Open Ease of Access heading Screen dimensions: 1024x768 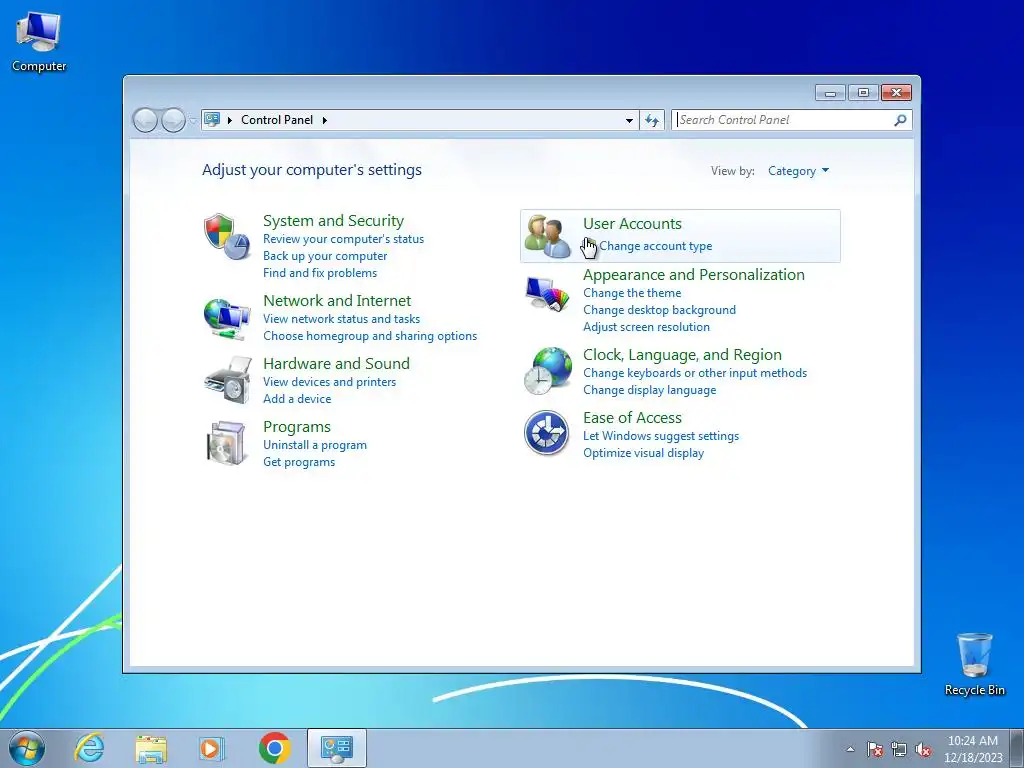pyautogui.click(x=632, y=418)
